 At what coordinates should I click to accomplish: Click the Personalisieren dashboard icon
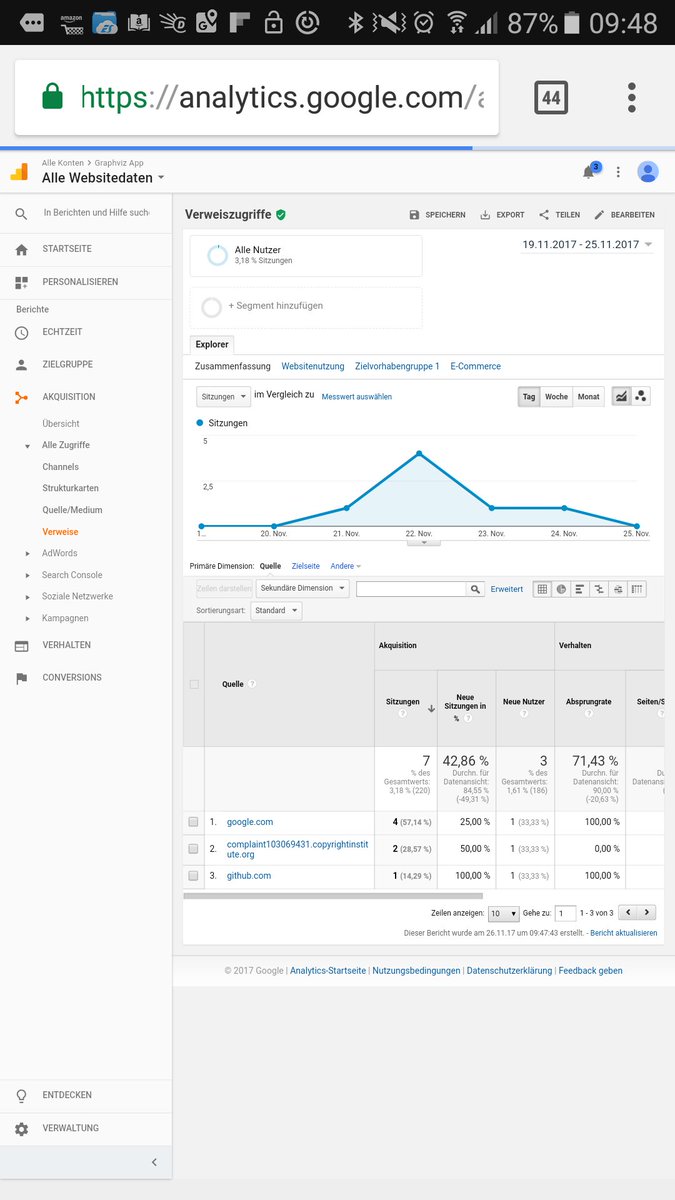point(21,282)
